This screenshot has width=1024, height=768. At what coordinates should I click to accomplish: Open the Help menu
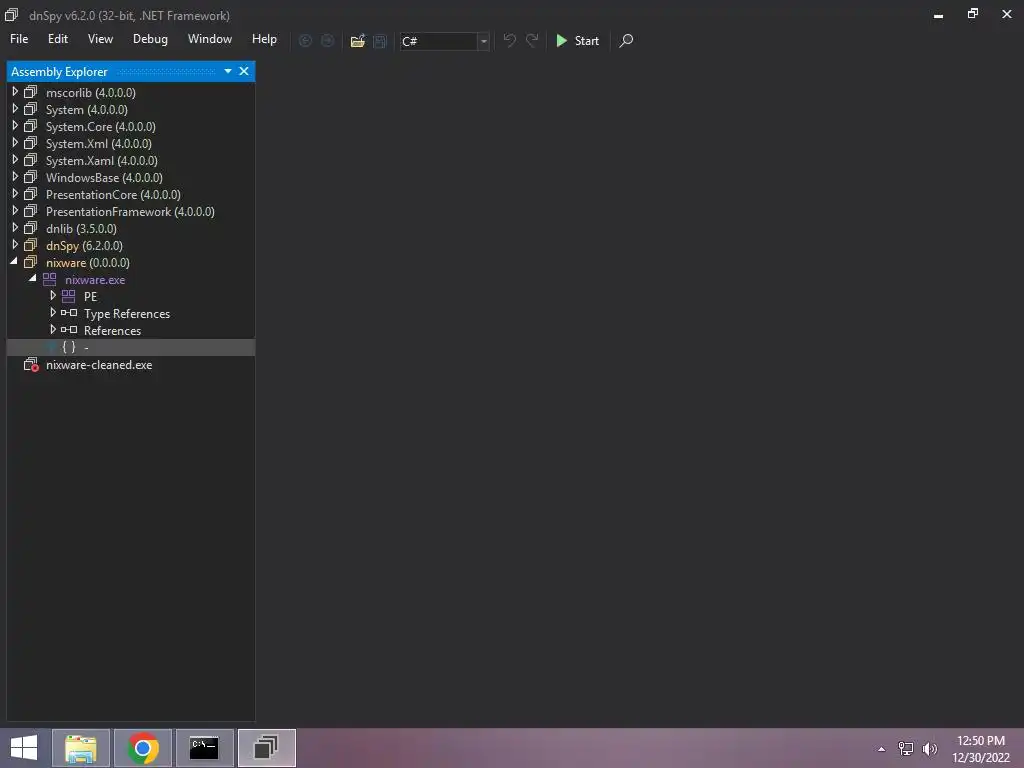tap(264, 39)
